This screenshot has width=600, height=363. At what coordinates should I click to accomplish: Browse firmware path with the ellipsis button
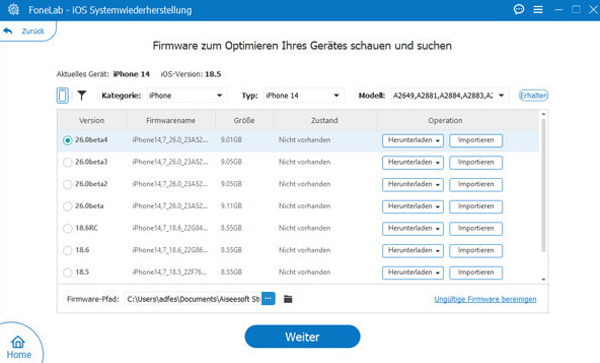tap(268, 298)
